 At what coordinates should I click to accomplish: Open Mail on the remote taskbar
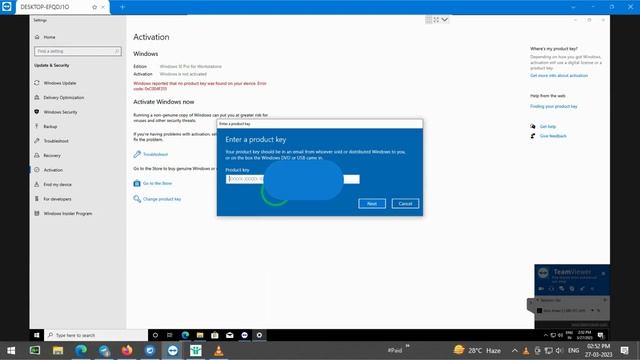click(230, 335)
